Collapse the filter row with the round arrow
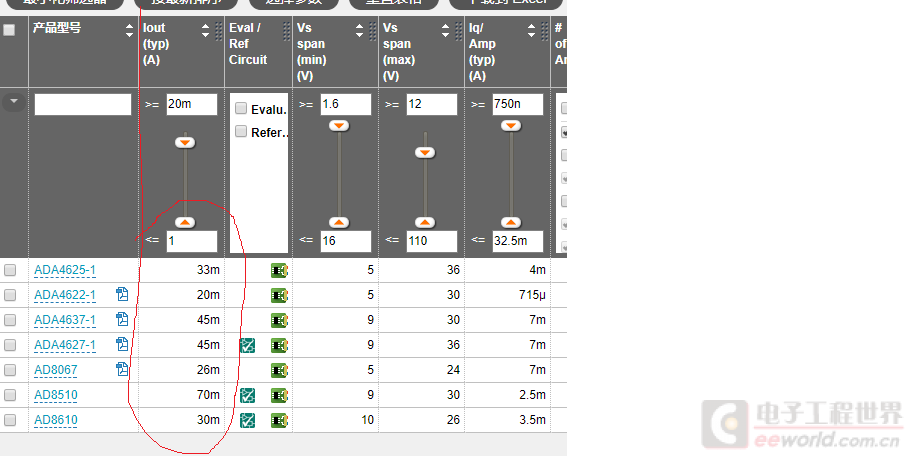Viewport: 910px width, 456px height. [x=13, y=102]
